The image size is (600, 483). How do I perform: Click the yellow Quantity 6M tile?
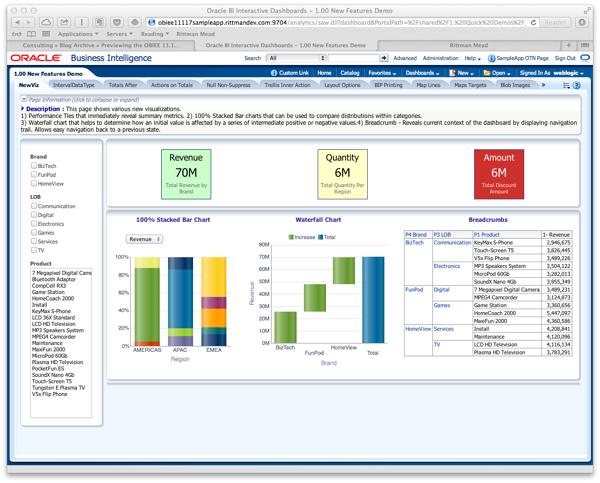[342, 174]
